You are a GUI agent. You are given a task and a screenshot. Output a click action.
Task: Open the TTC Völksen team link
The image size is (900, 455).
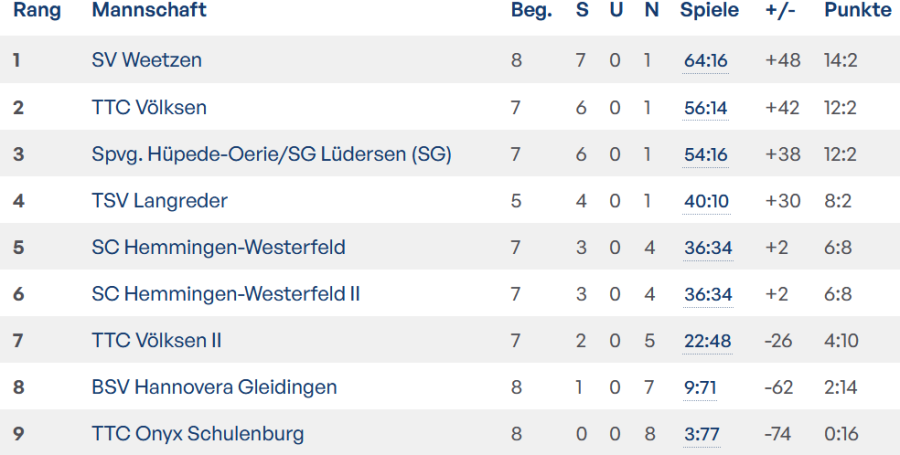coord(149,107)
